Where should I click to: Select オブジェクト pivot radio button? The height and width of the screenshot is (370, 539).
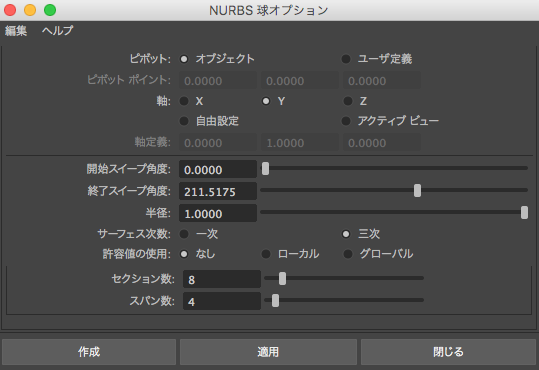coord(184,59)
